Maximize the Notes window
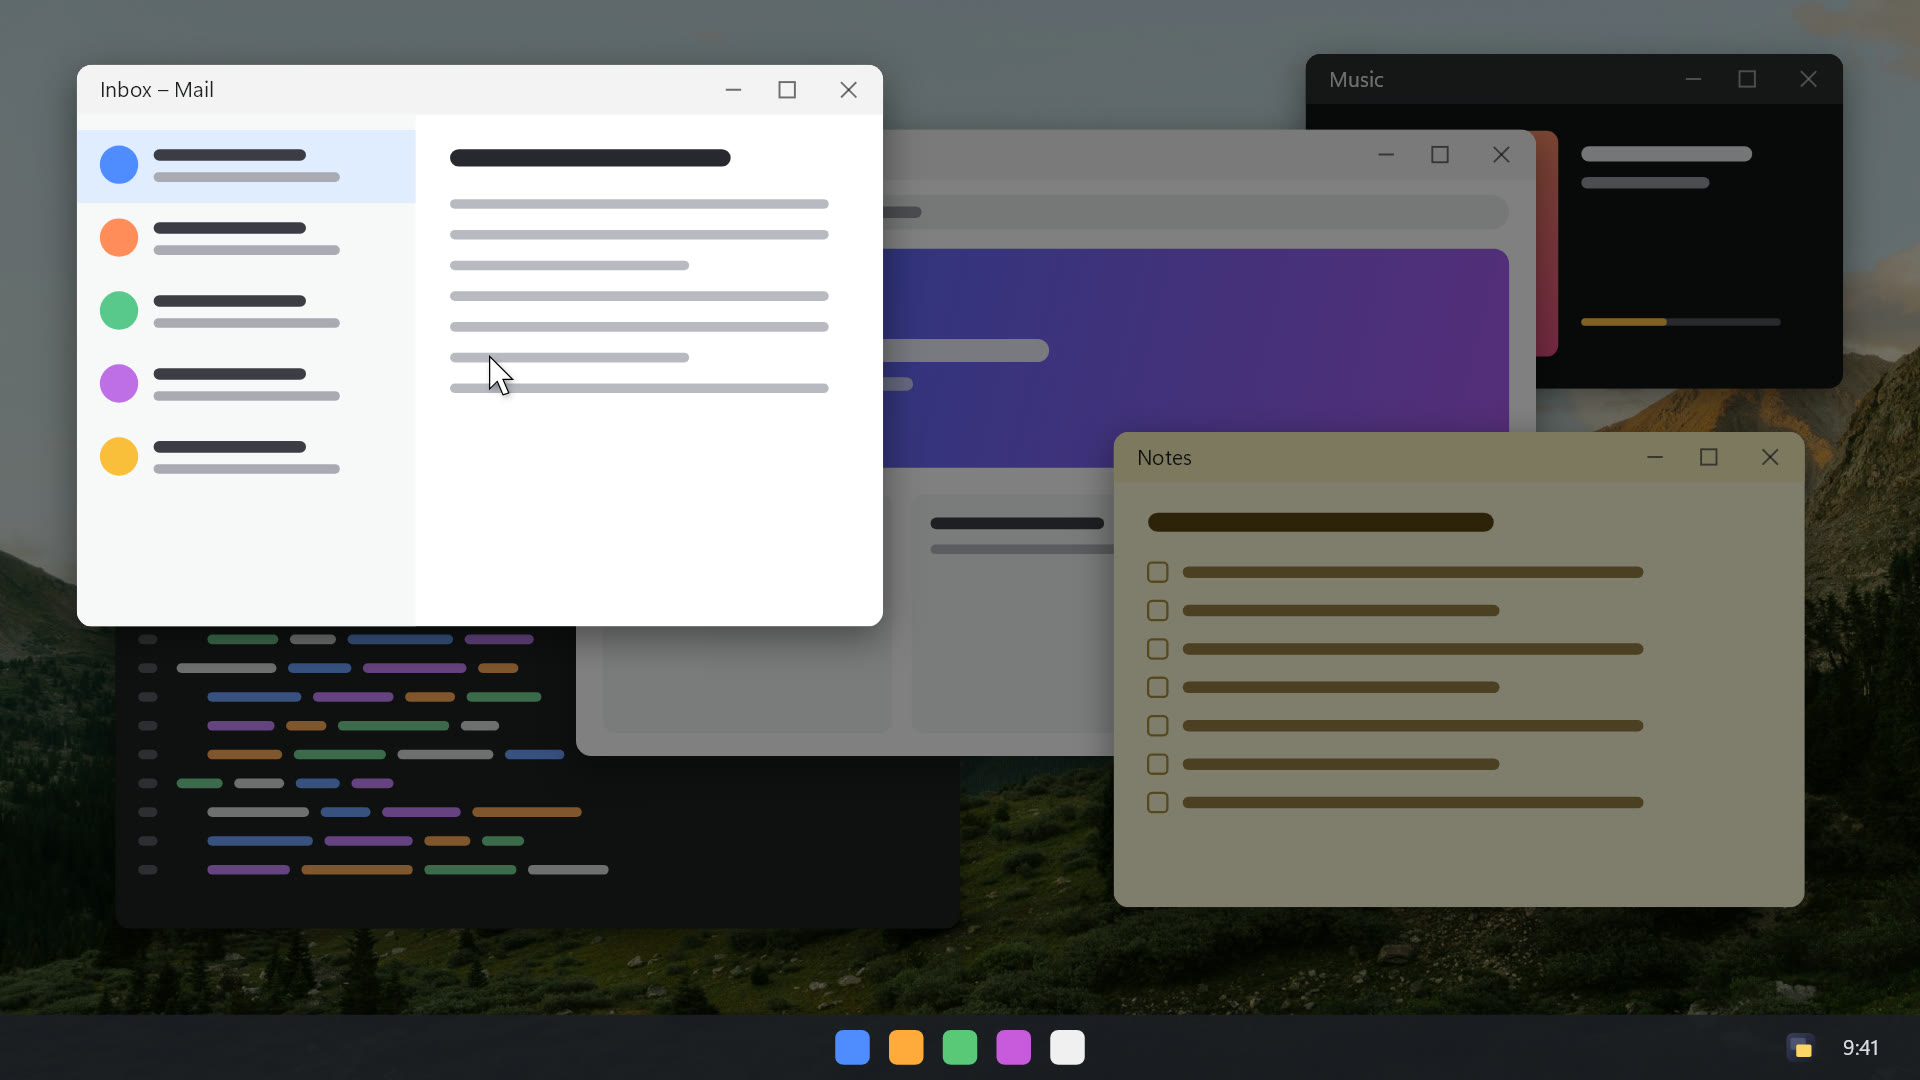Viewport: 1920px width, 1080px height. pos(1709,457)
